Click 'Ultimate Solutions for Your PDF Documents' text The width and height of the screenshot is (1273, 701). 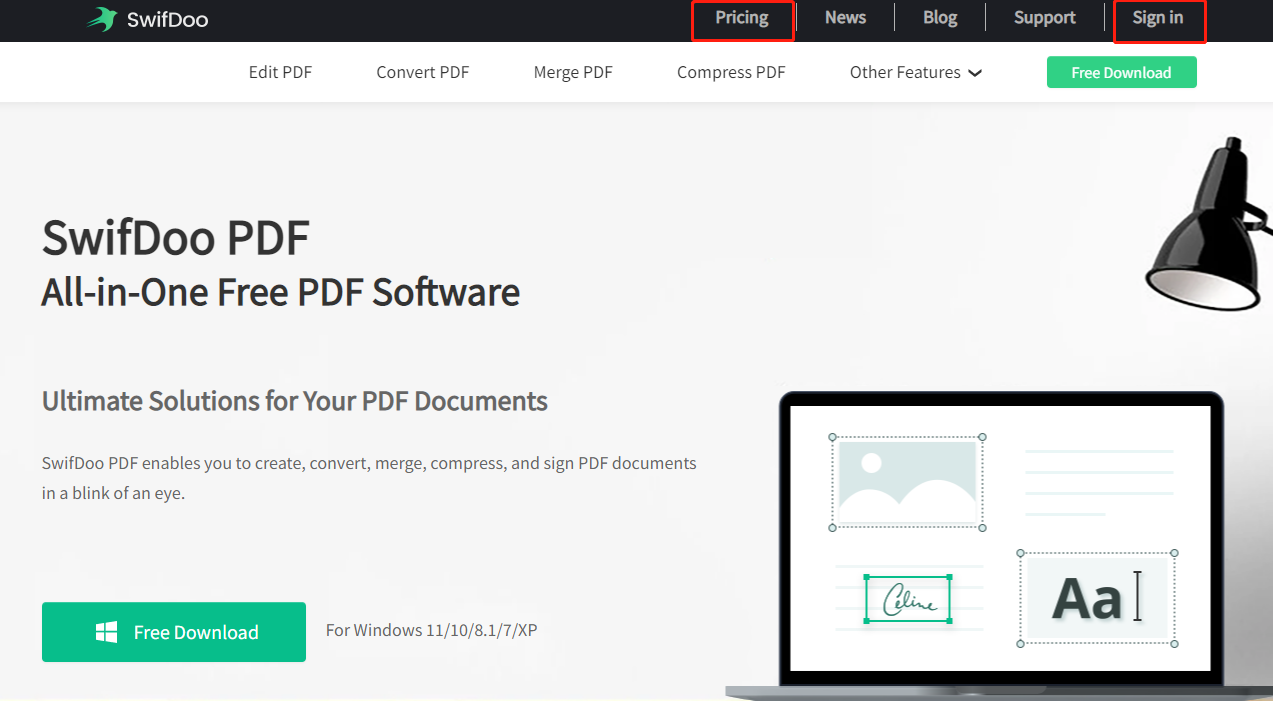point(294,401)
